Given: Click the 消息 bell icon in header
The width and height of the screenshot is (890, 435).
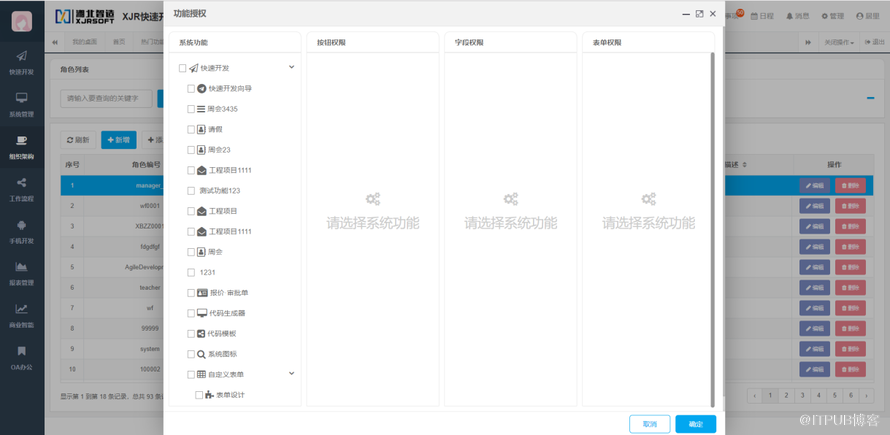Looking at the screenshot, I should (797, 16).
